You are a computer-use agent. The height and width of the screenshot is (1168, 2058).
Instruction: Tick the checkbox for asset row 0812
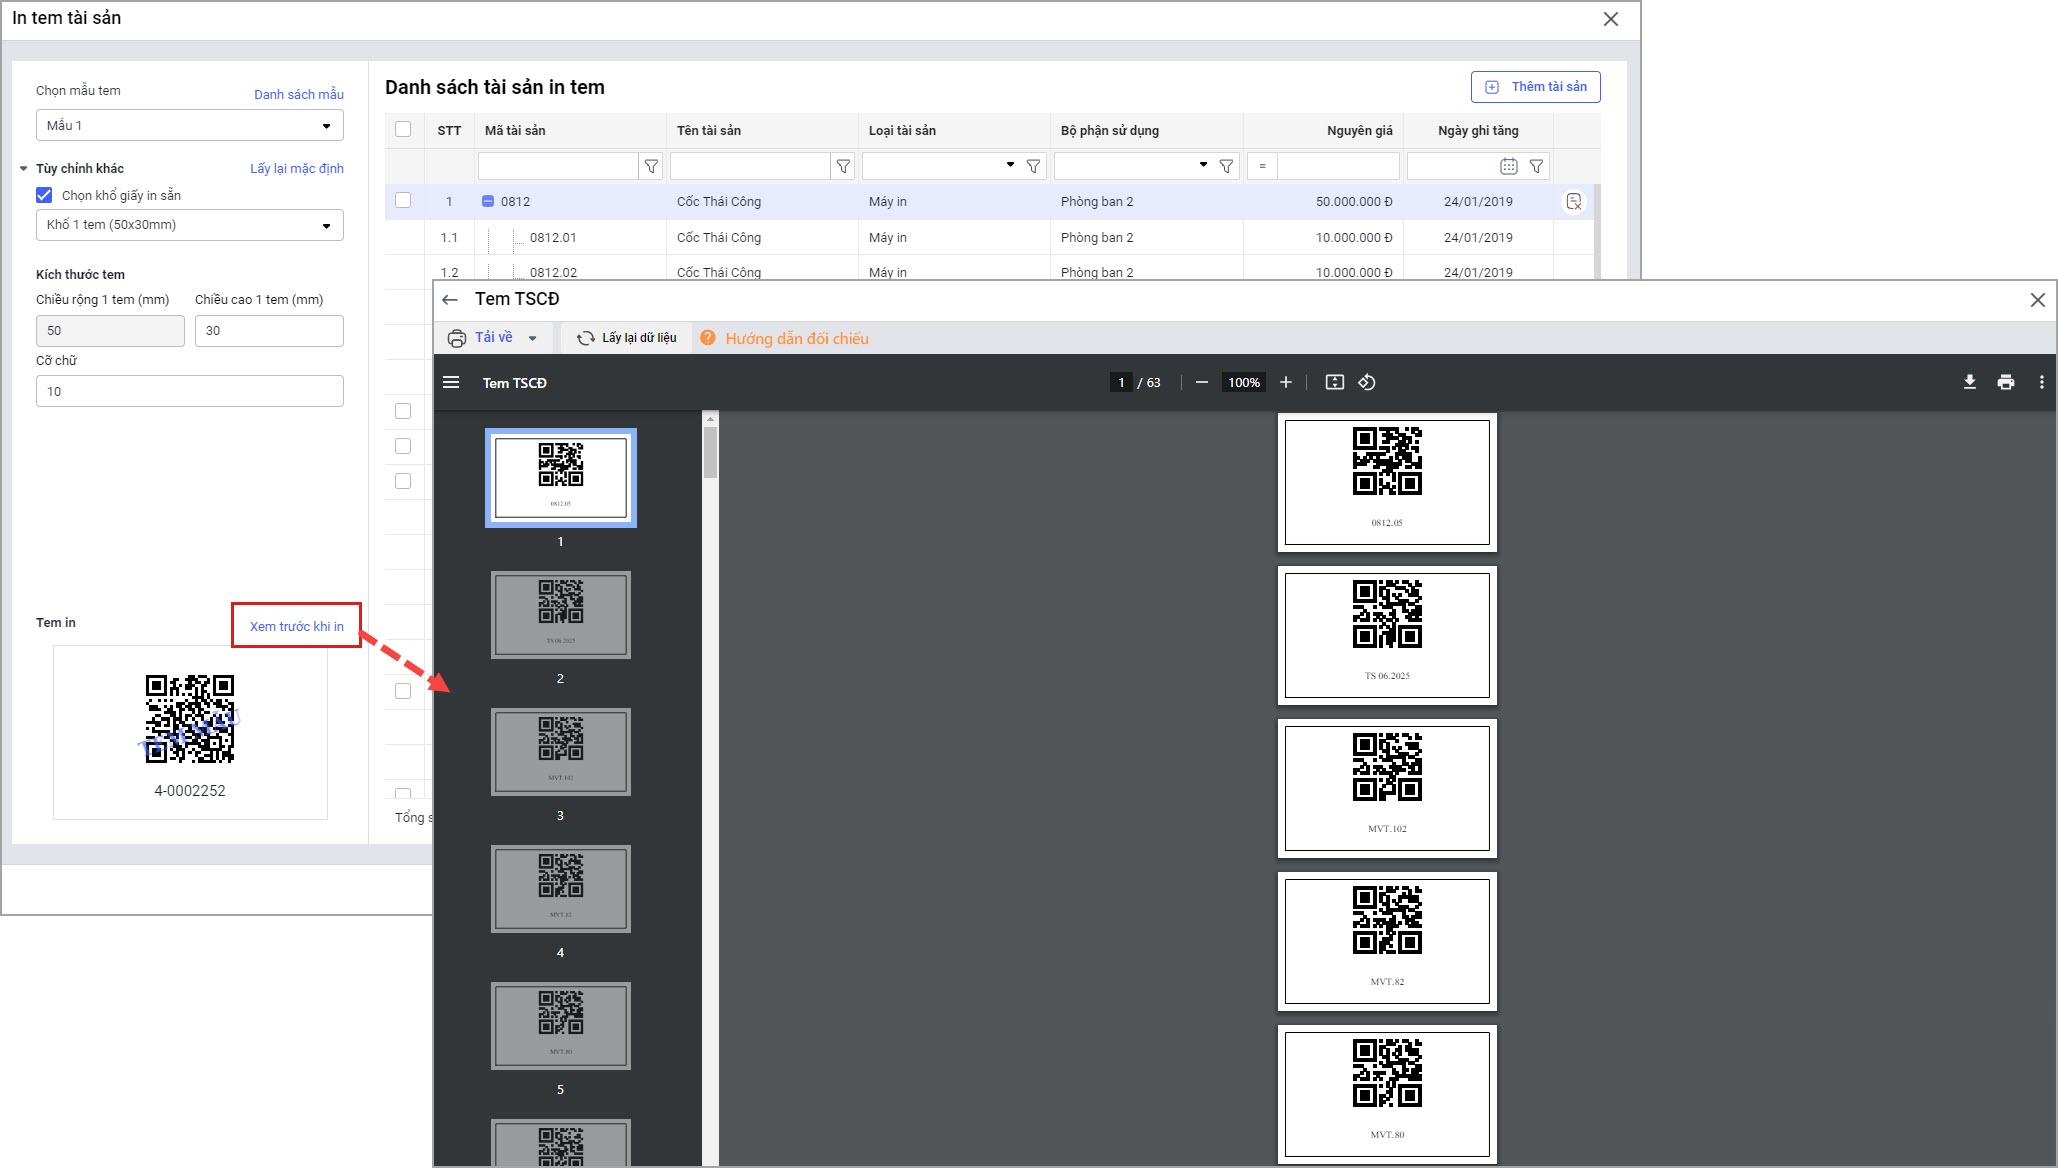[403, 201]
